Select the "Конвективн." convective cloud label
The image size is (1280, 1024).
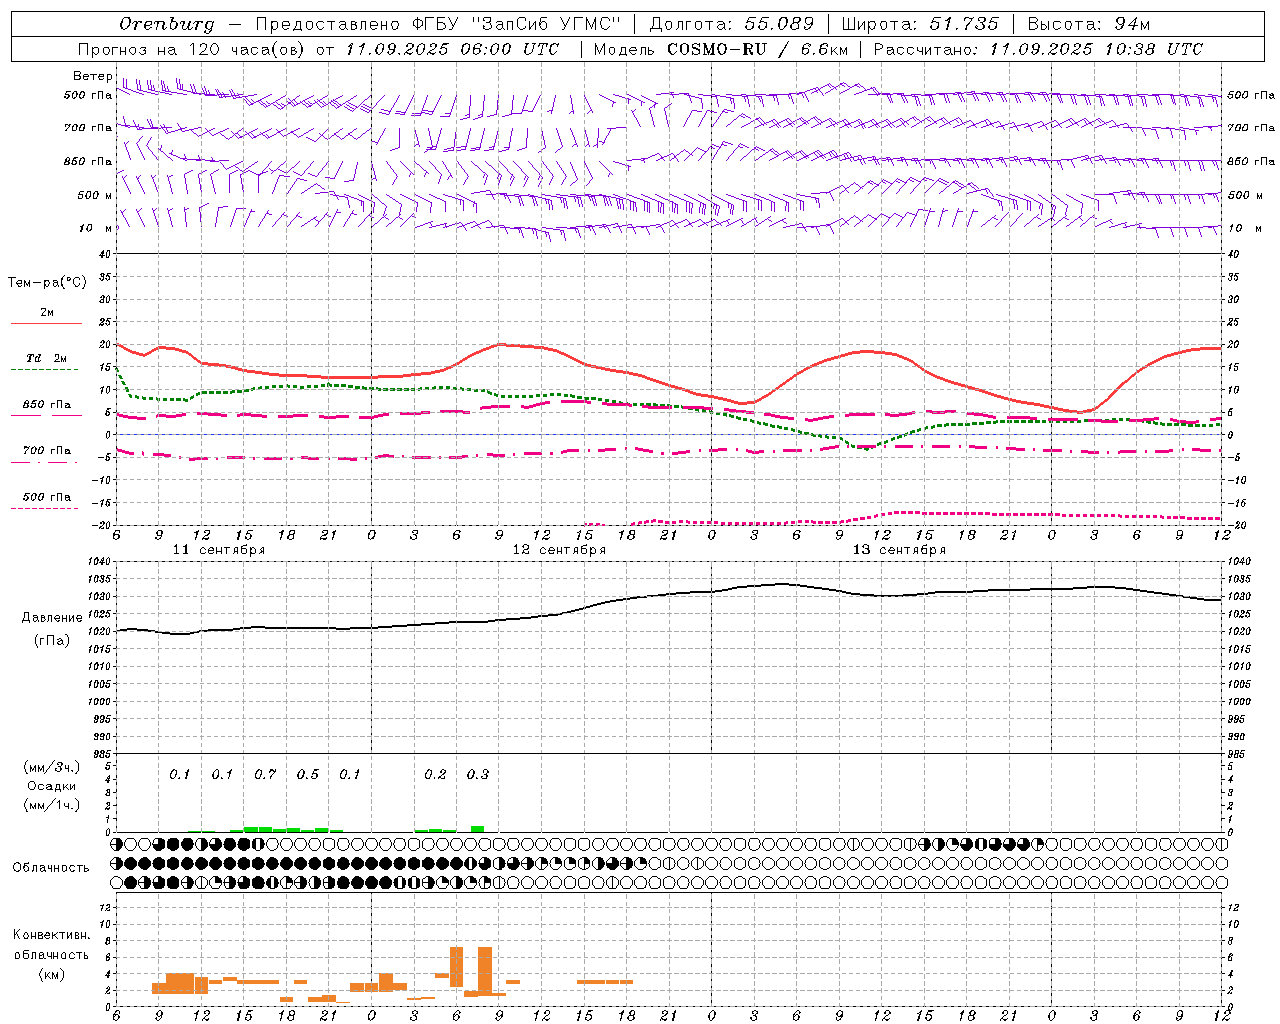pyautogui.click(x=51, y=935)
